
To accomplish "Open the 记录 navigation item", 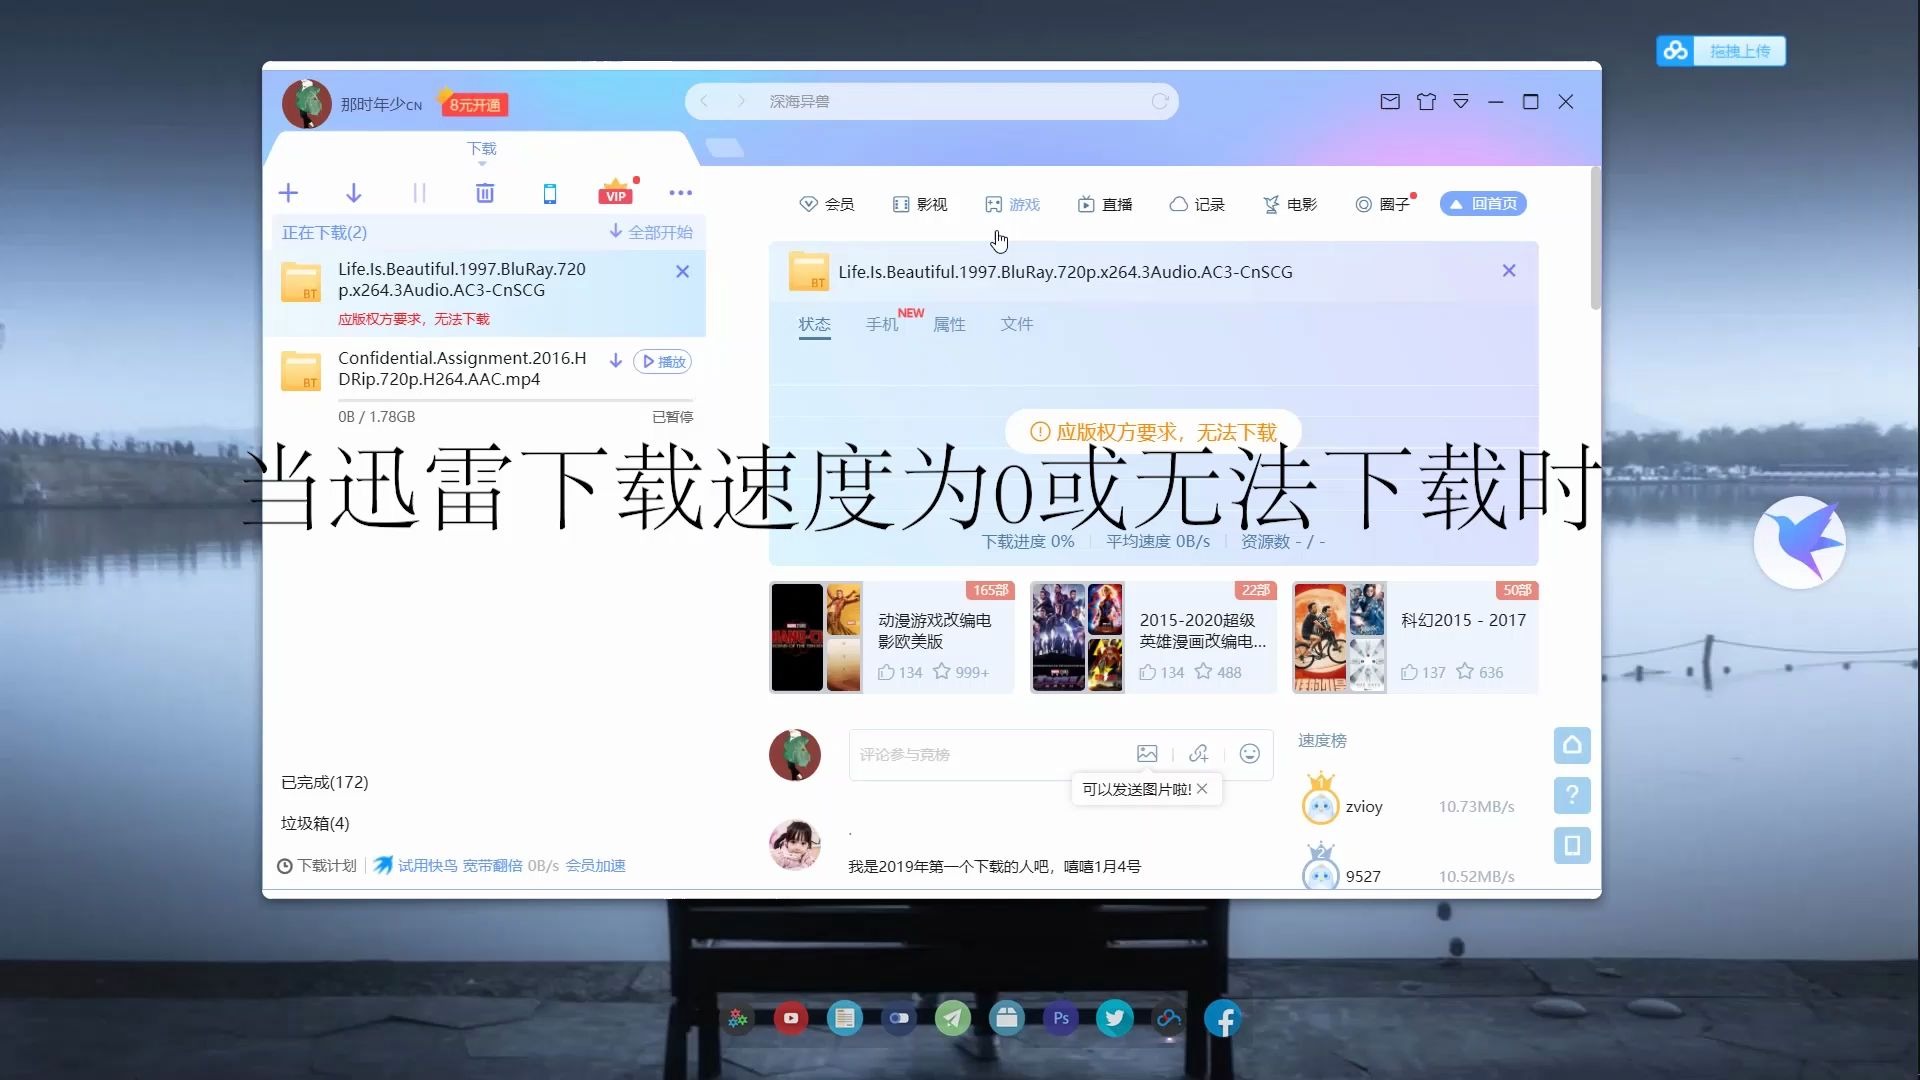I will point(1197,204).
